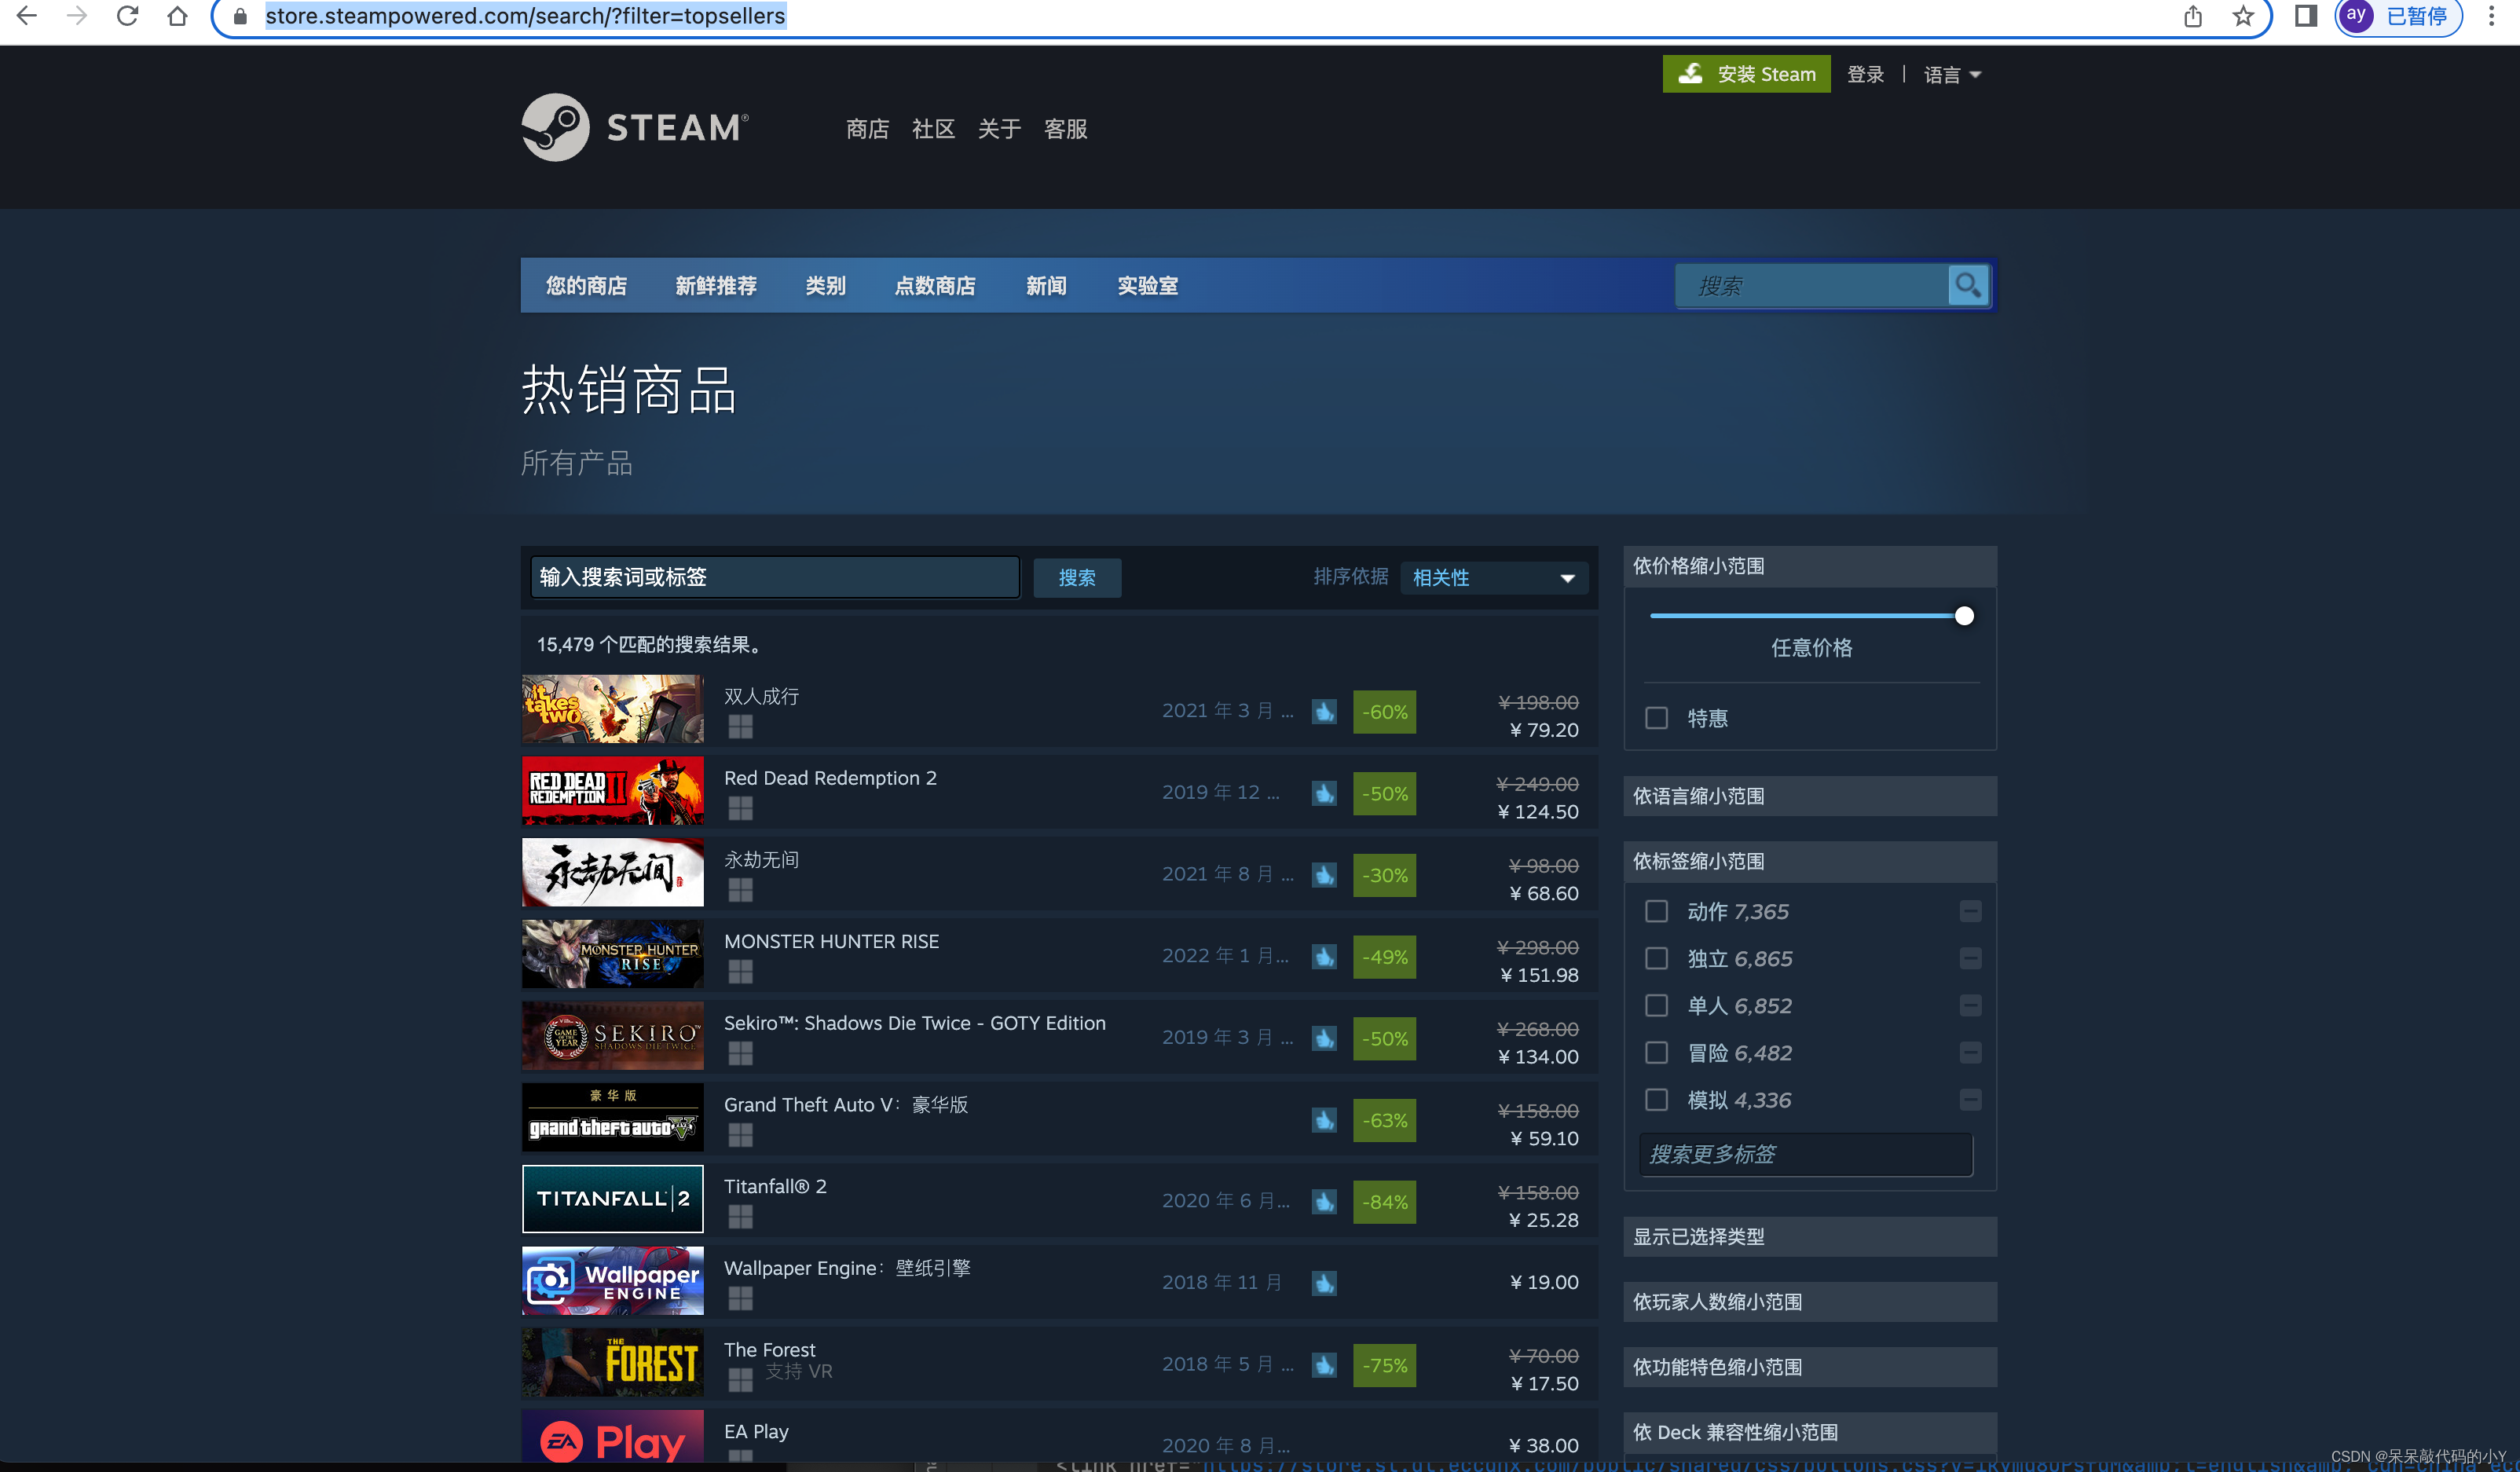Enable the 特惠 specials checkbox
The height and width of the screenshot is (1472, 2520).
tap(1656, 718)
